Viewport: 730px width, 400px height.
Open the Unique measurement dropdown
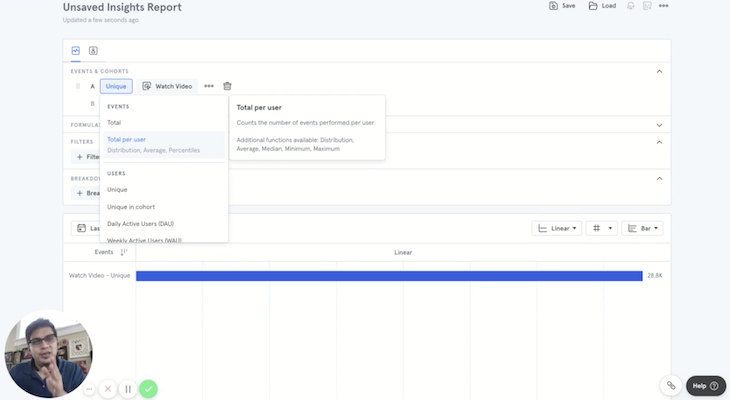116,86
